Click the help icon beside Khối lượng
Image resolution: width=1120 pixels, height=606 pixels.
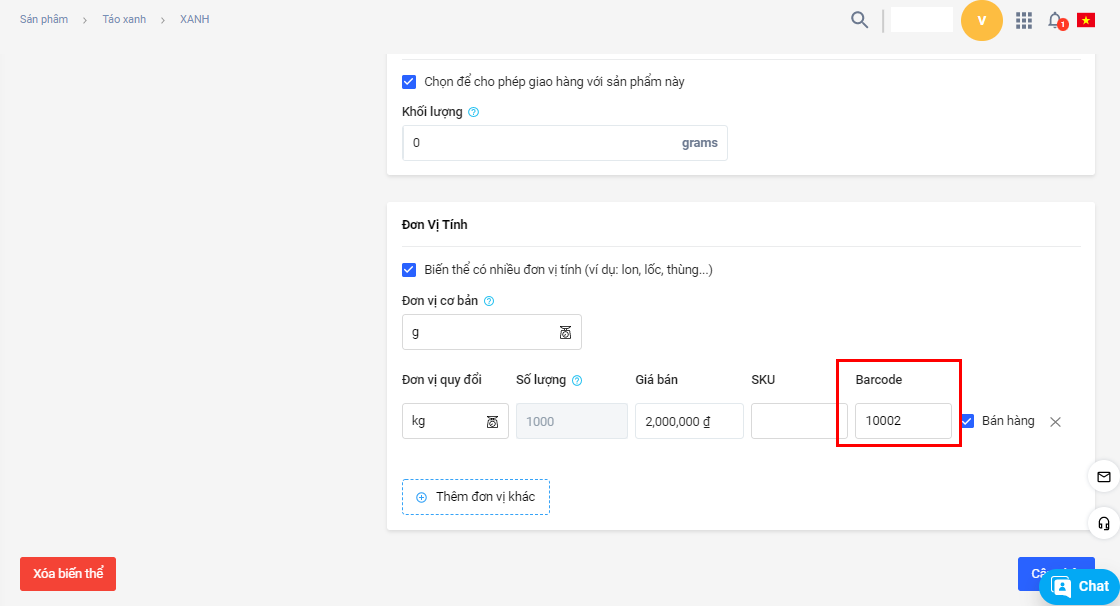click(x=474, y=112)
